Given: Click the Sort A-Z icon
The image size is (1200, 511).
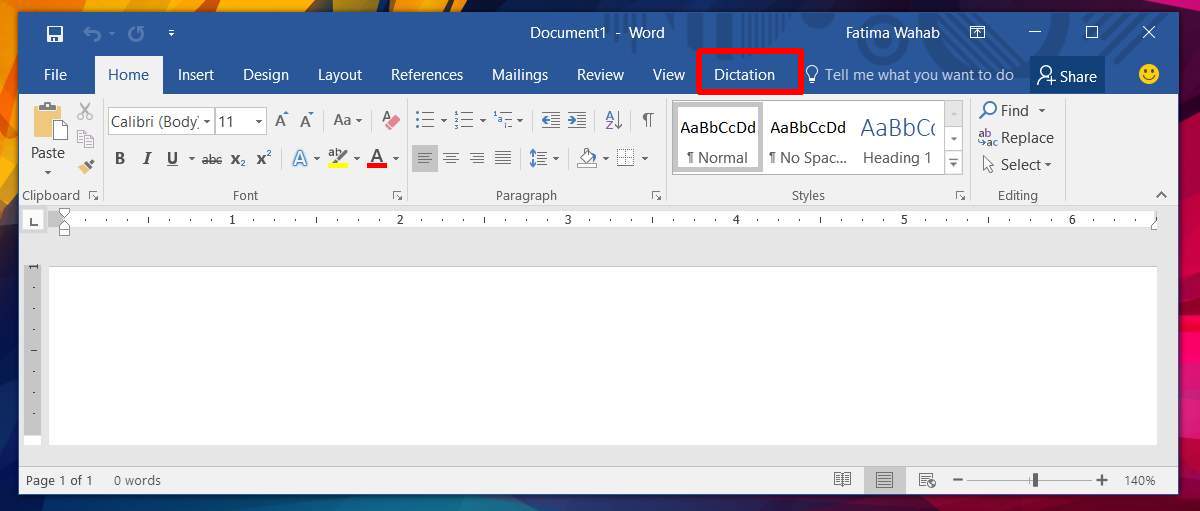Looking at the screenshot, I should 613,121.
